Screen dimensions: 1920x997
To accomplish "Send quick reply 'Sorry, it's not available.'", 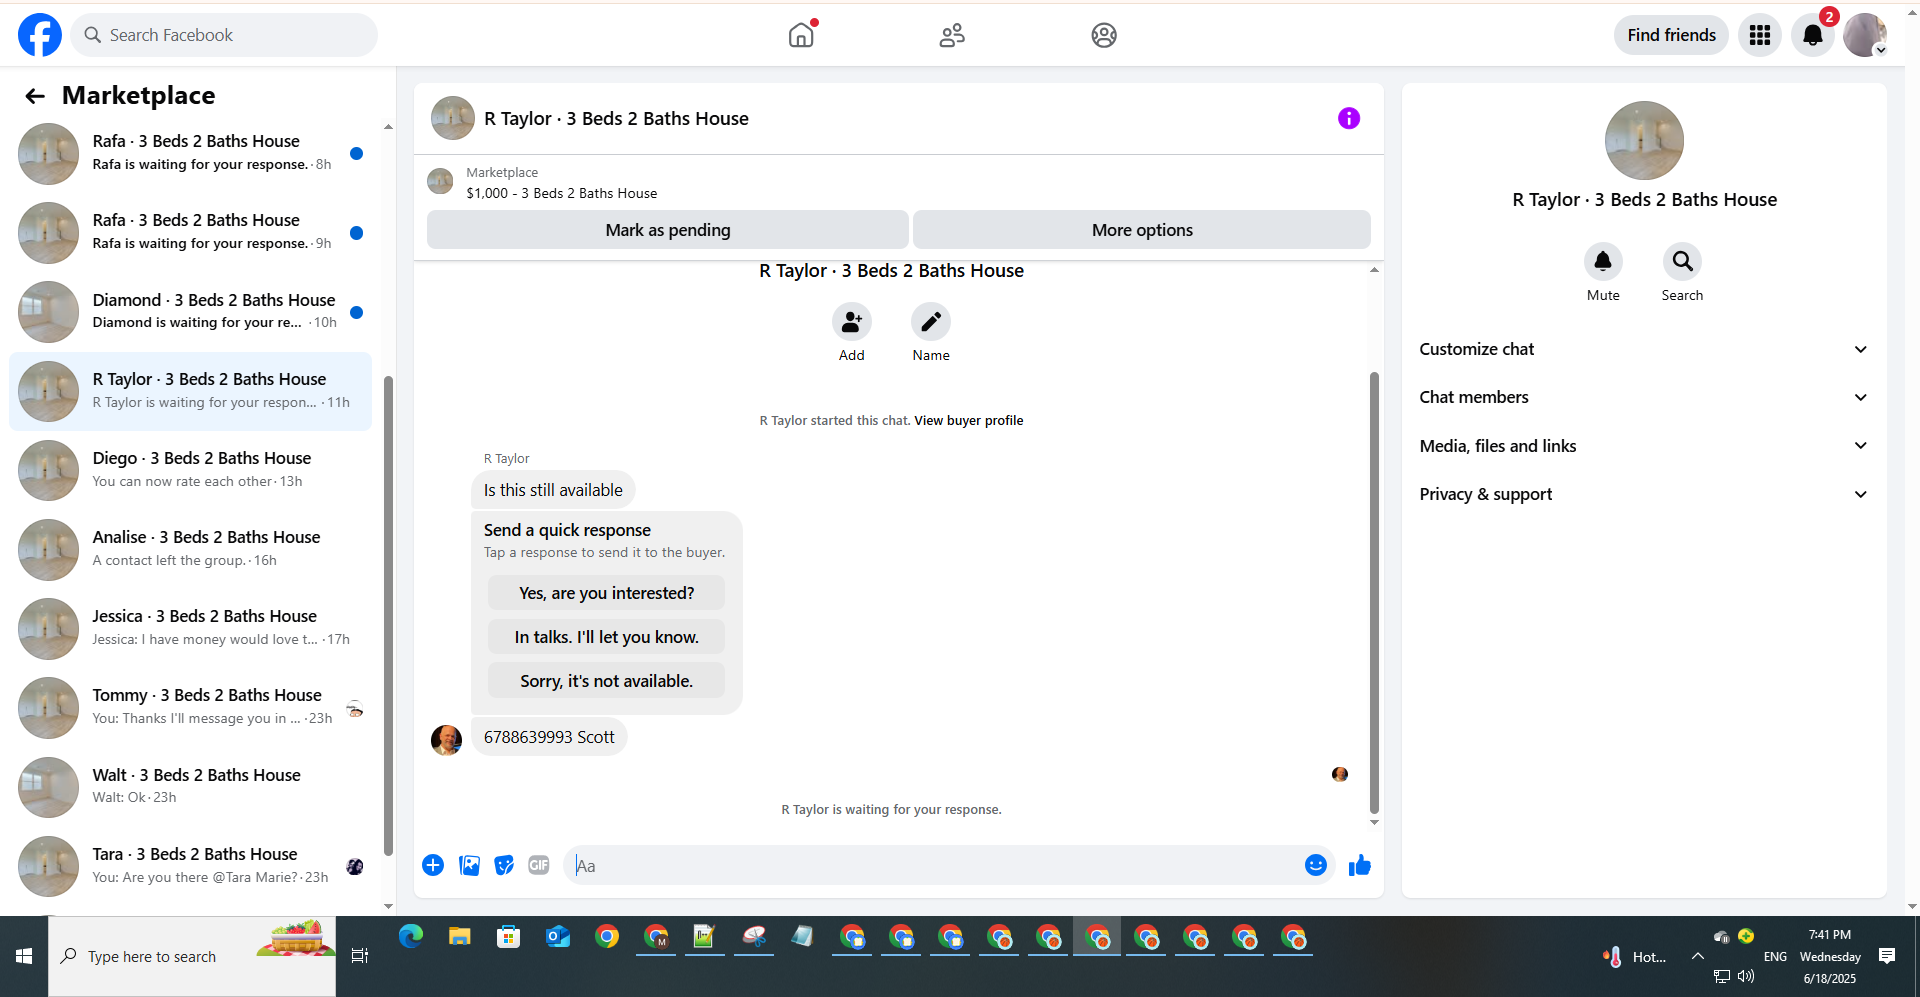I will 606,681.
